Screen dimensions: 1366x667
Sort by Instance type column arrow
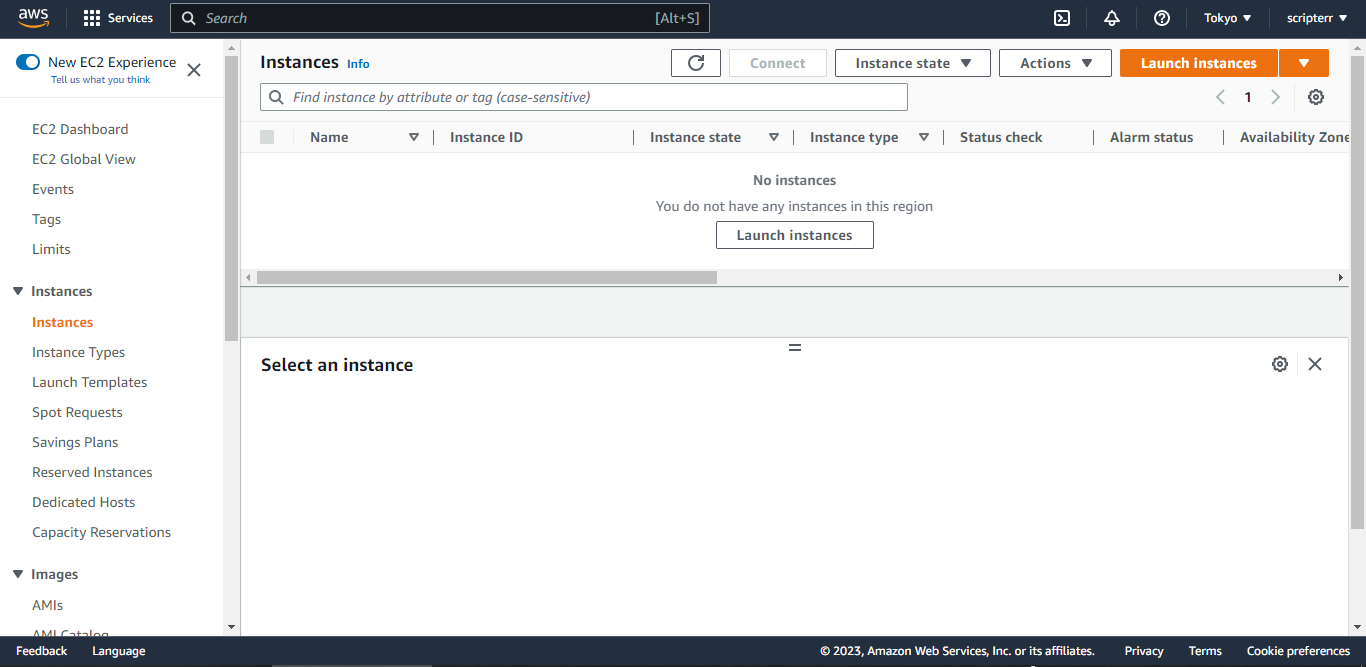(x=923, y=137)
